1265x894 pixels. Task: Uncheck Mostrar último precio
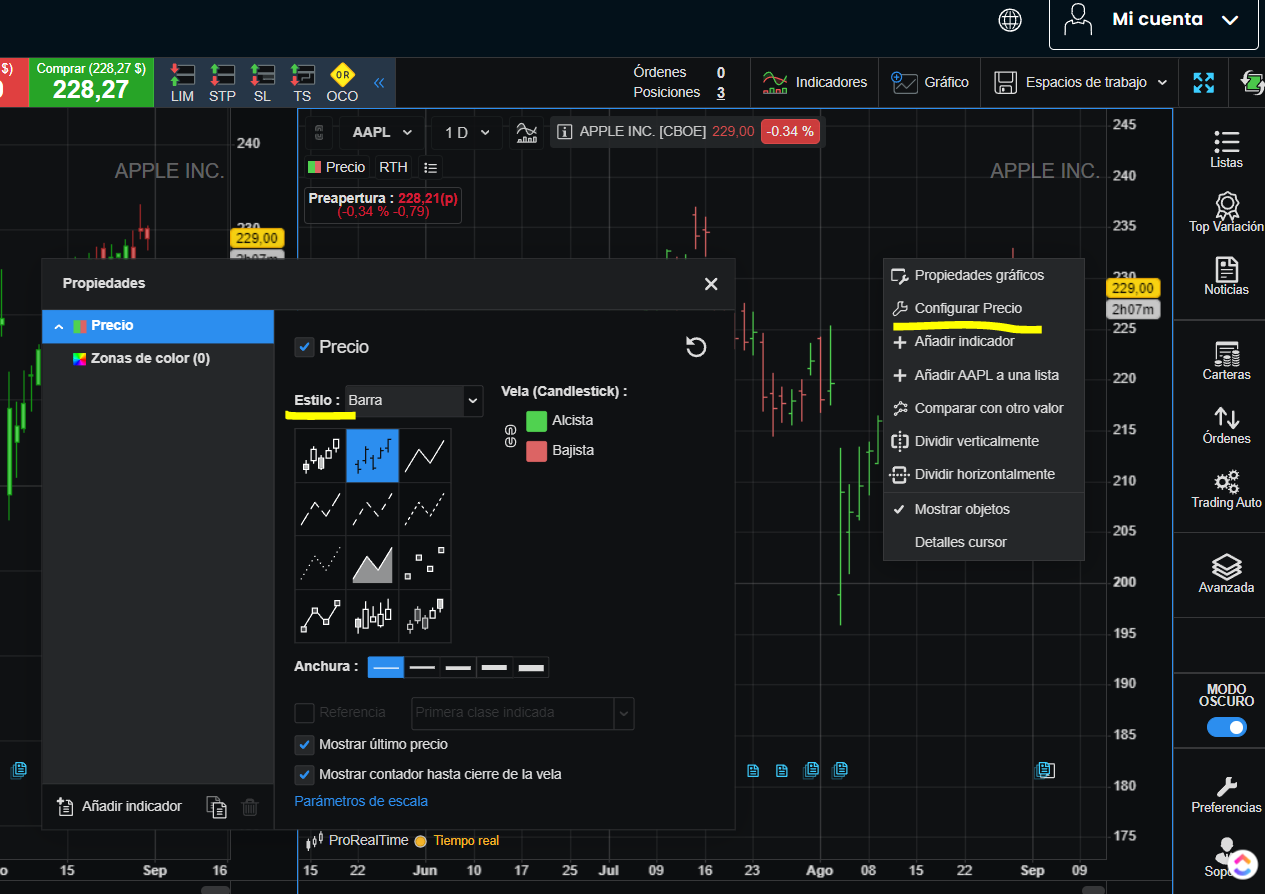coord(304,744)
